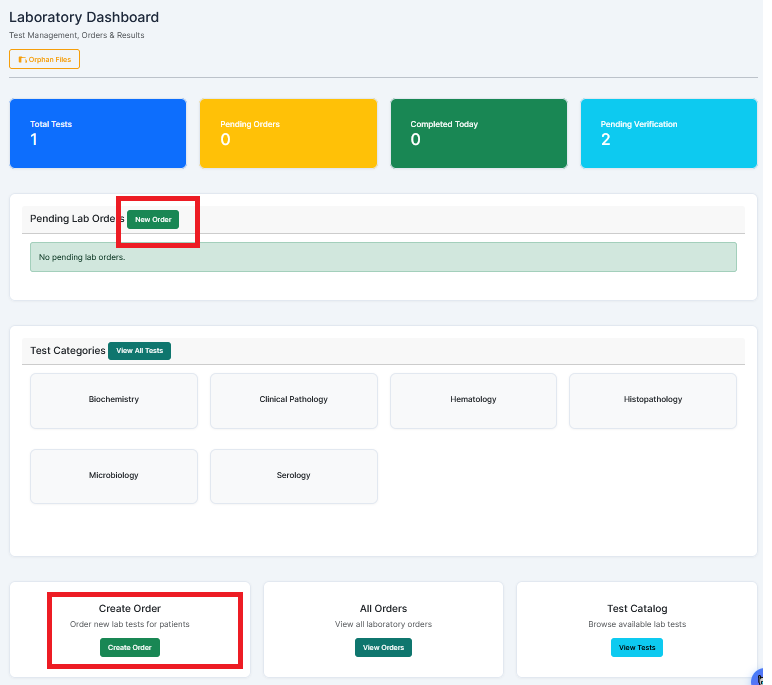Viewport: 772px width, 685px height.
Task: Select the Clinical Pathology category
Action: coord(294,401)
